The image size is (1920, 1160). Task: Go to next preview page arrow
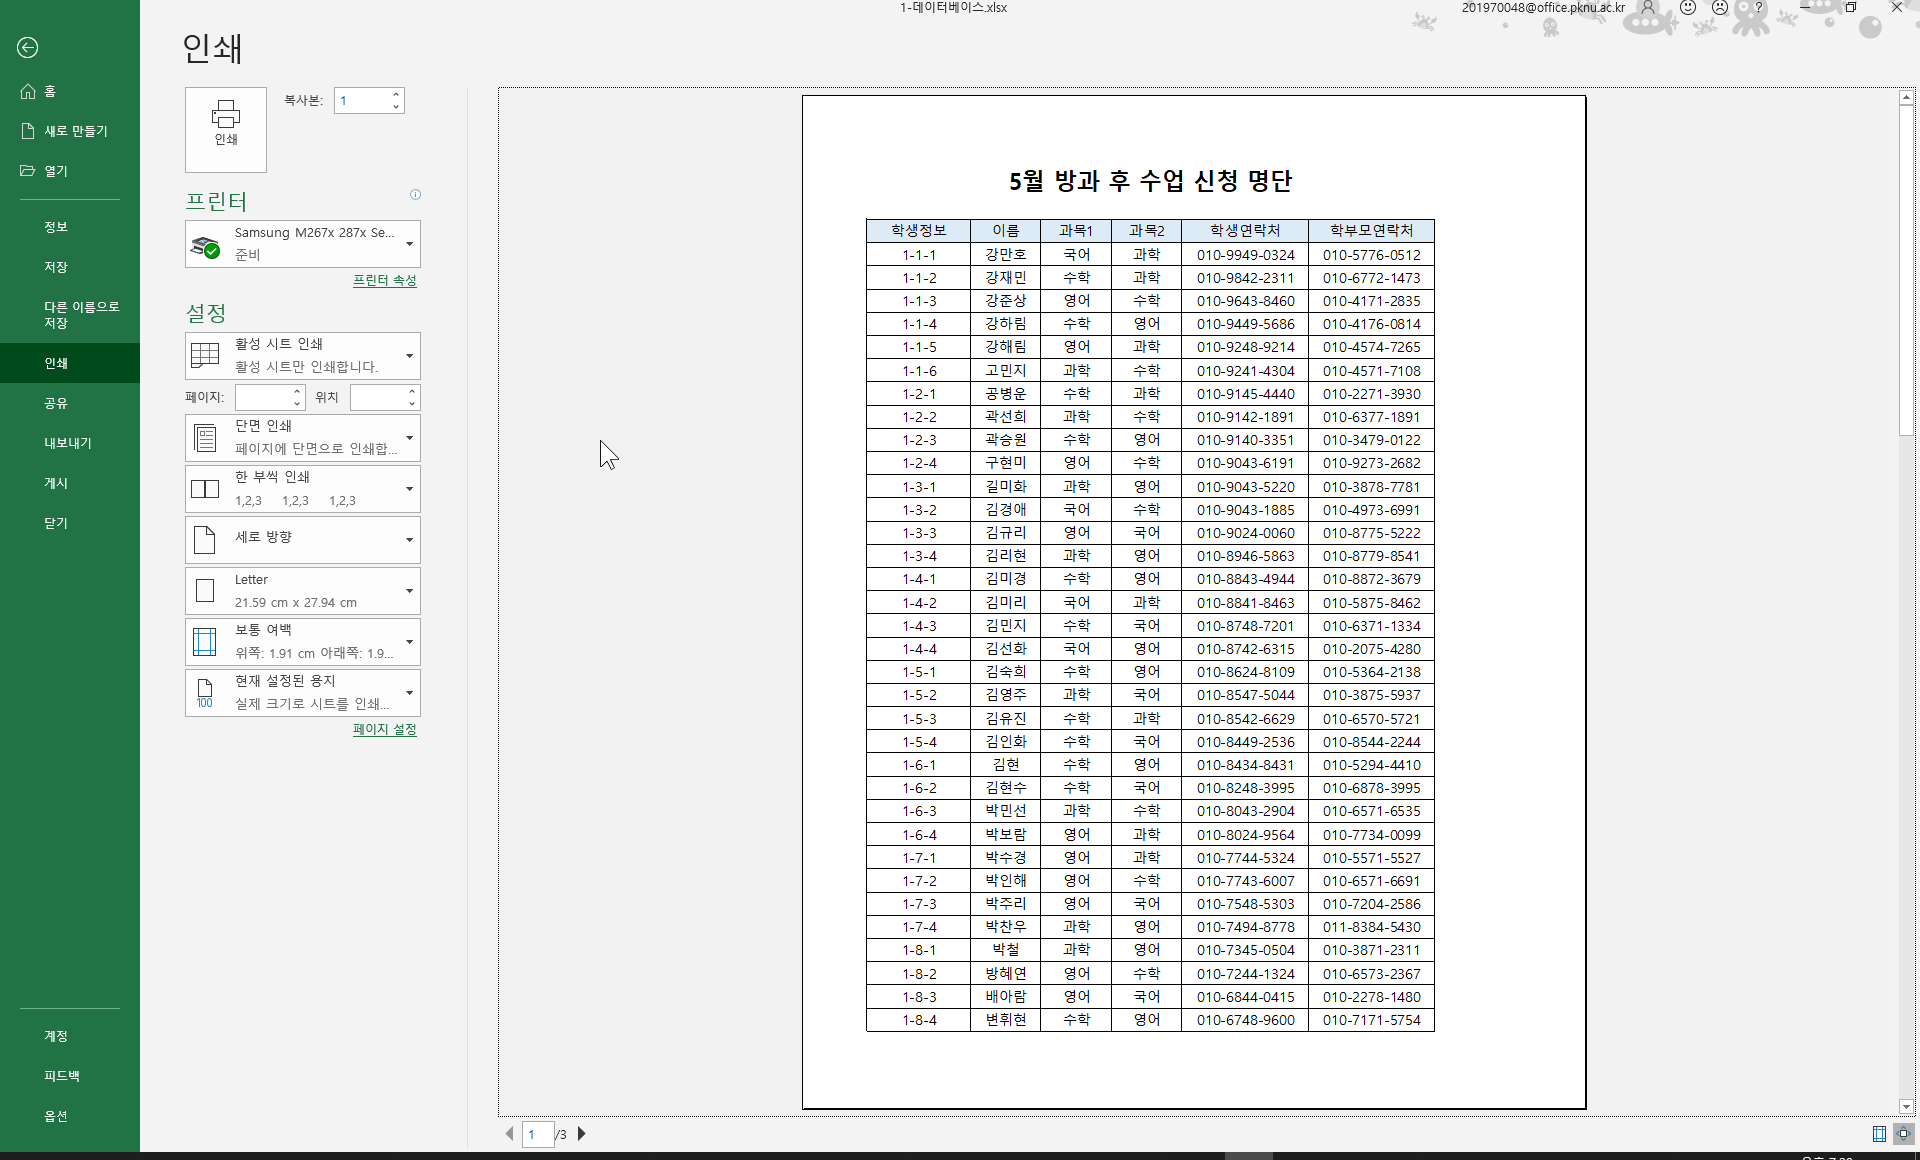click(582, 1134)
